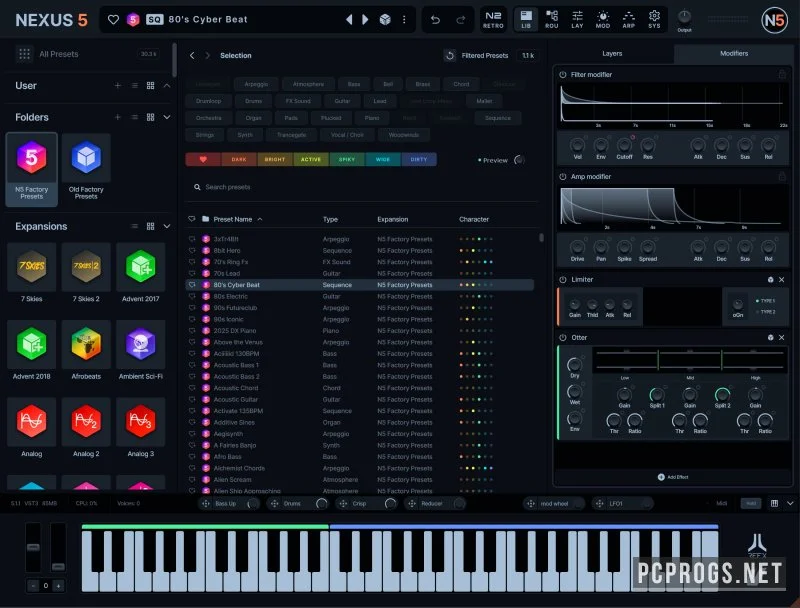Navigate back in the browser
This screenshot has height=608, width=800.
coord(192,56)
